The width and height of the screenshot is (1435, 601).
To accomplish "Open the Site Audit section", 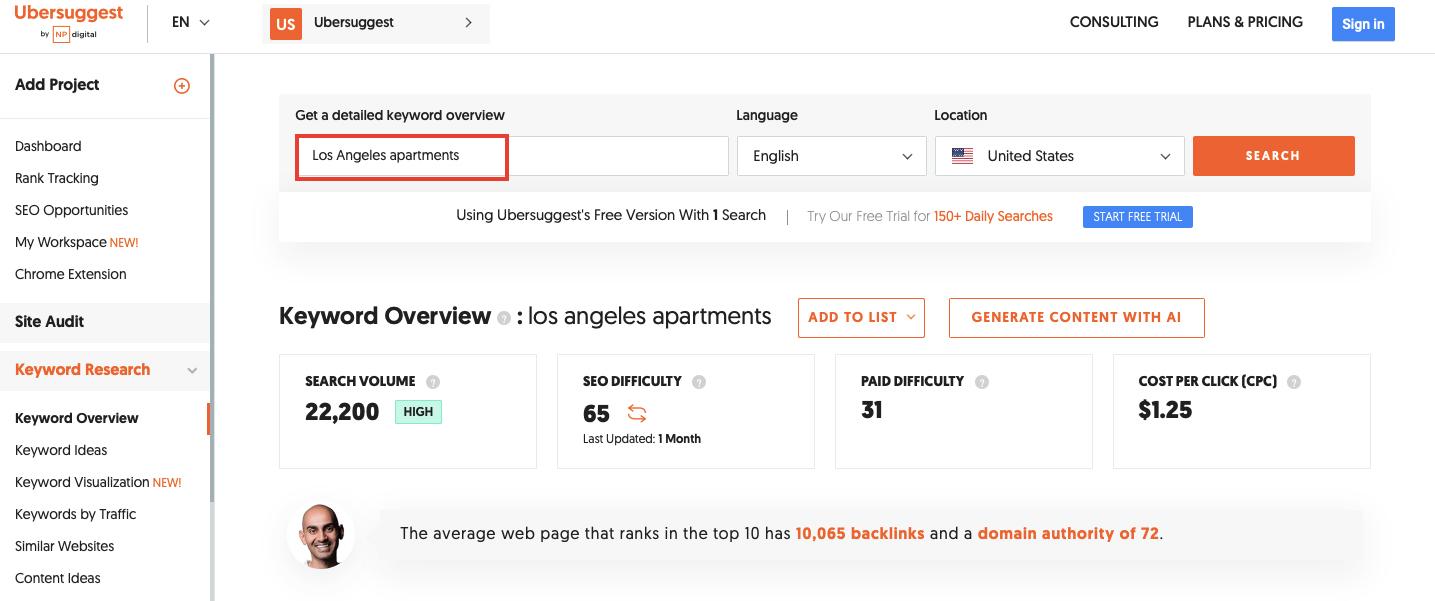I will [x=105, y=322].
